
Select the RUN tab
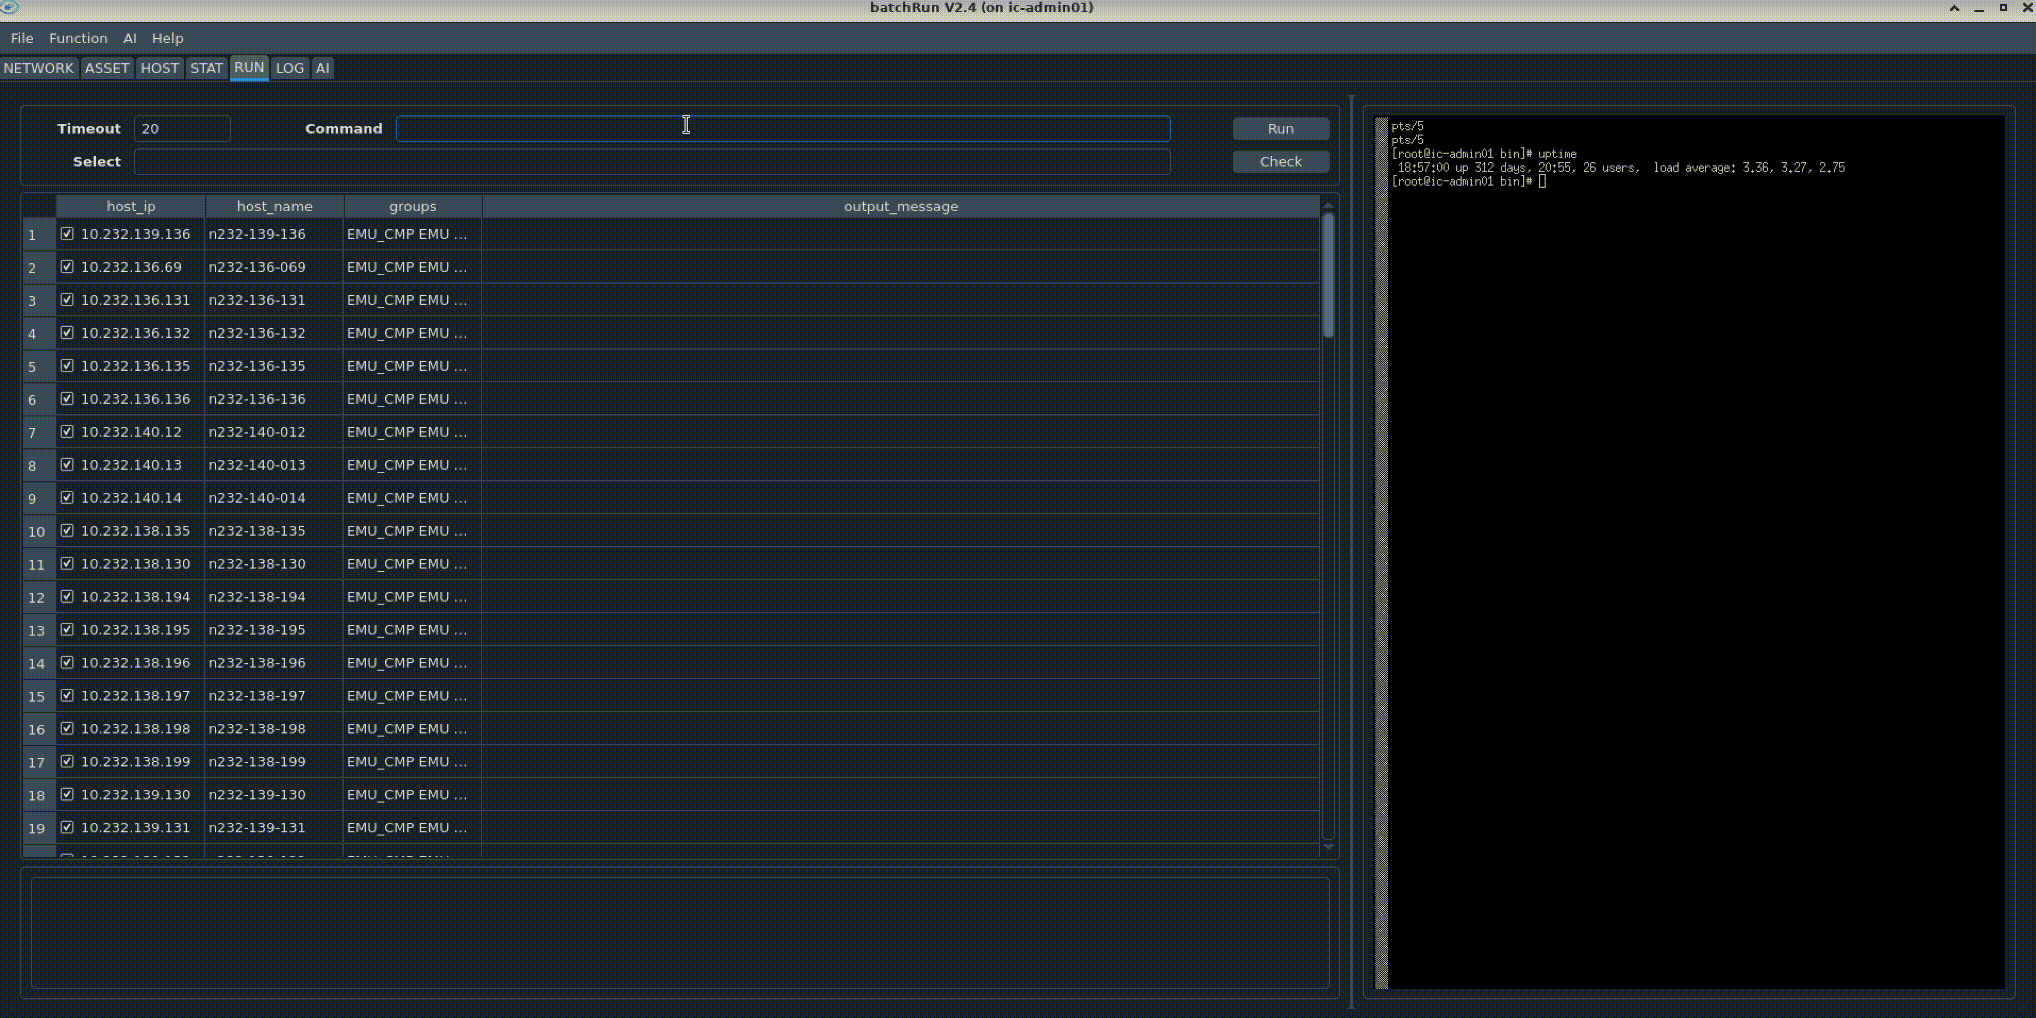point(249,67)
